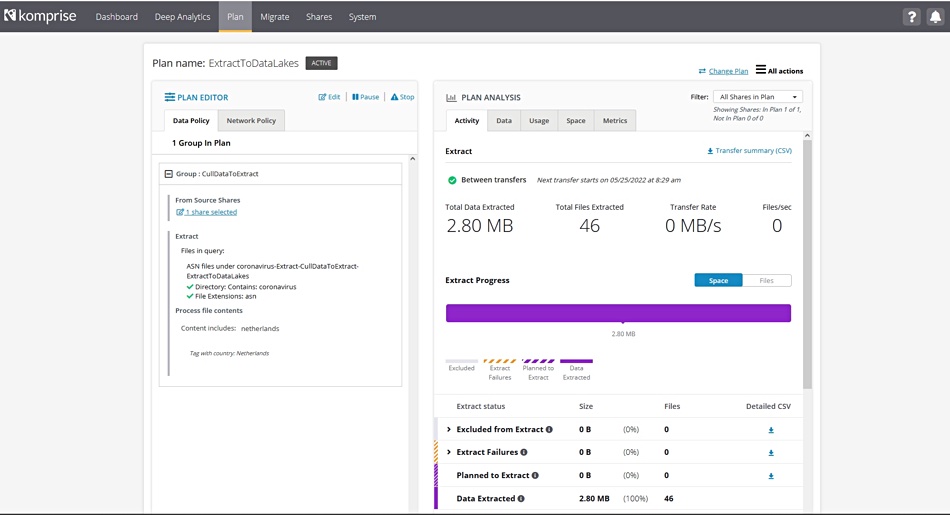Select Plan in top navigation
The height and width of the screenshot is (515, 950).
[x=235, y=17]
